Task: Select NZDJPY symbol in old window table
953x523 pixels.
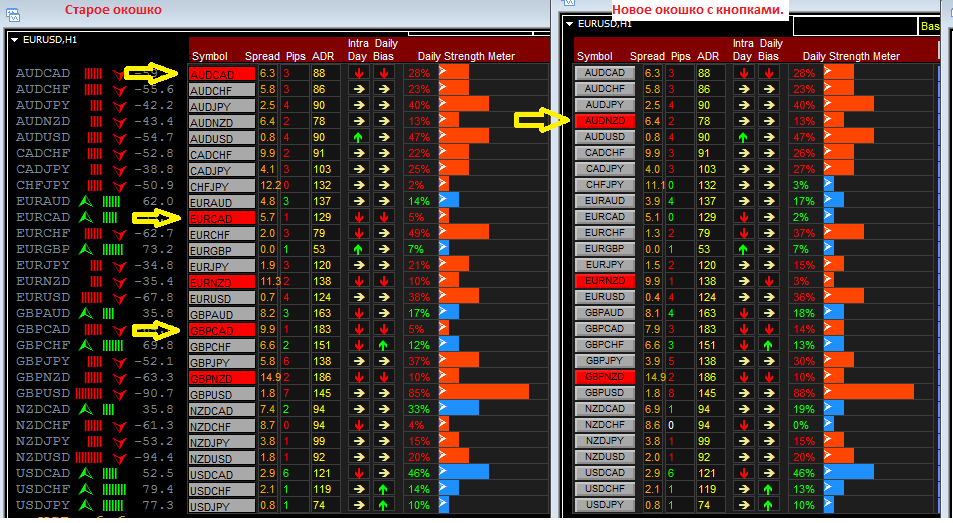Action: coord(222,442)
